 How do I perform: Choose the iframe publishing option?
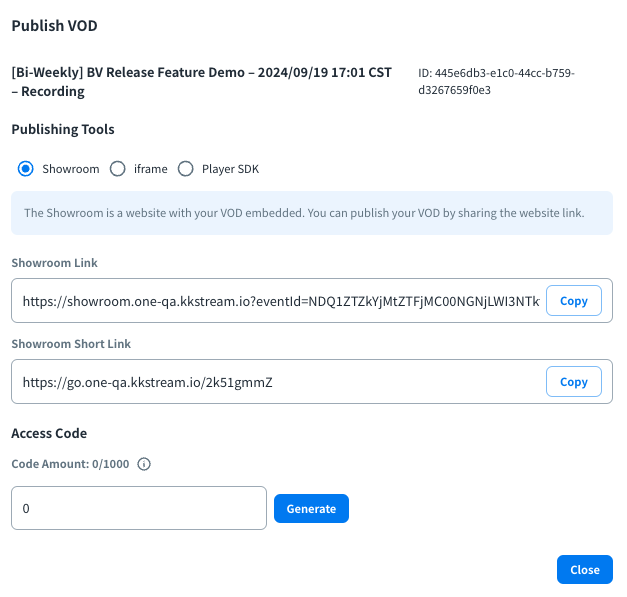click(117, 169)
